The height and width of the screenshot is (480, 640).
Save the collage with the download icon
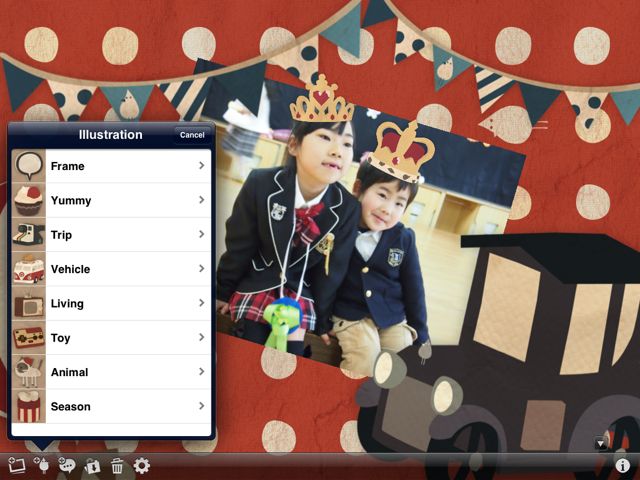point(92,466)
